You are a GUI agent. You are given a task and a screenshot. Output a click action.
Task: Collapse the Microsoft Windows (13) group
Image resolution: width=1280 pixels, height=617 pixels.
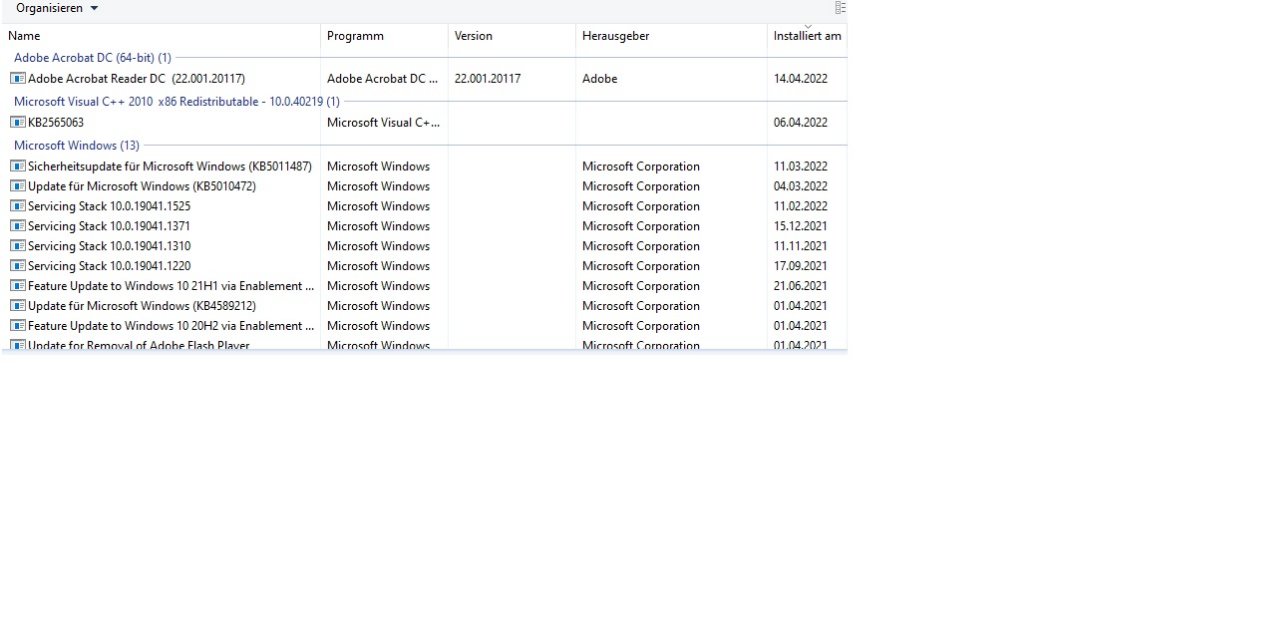pos(76,146)
